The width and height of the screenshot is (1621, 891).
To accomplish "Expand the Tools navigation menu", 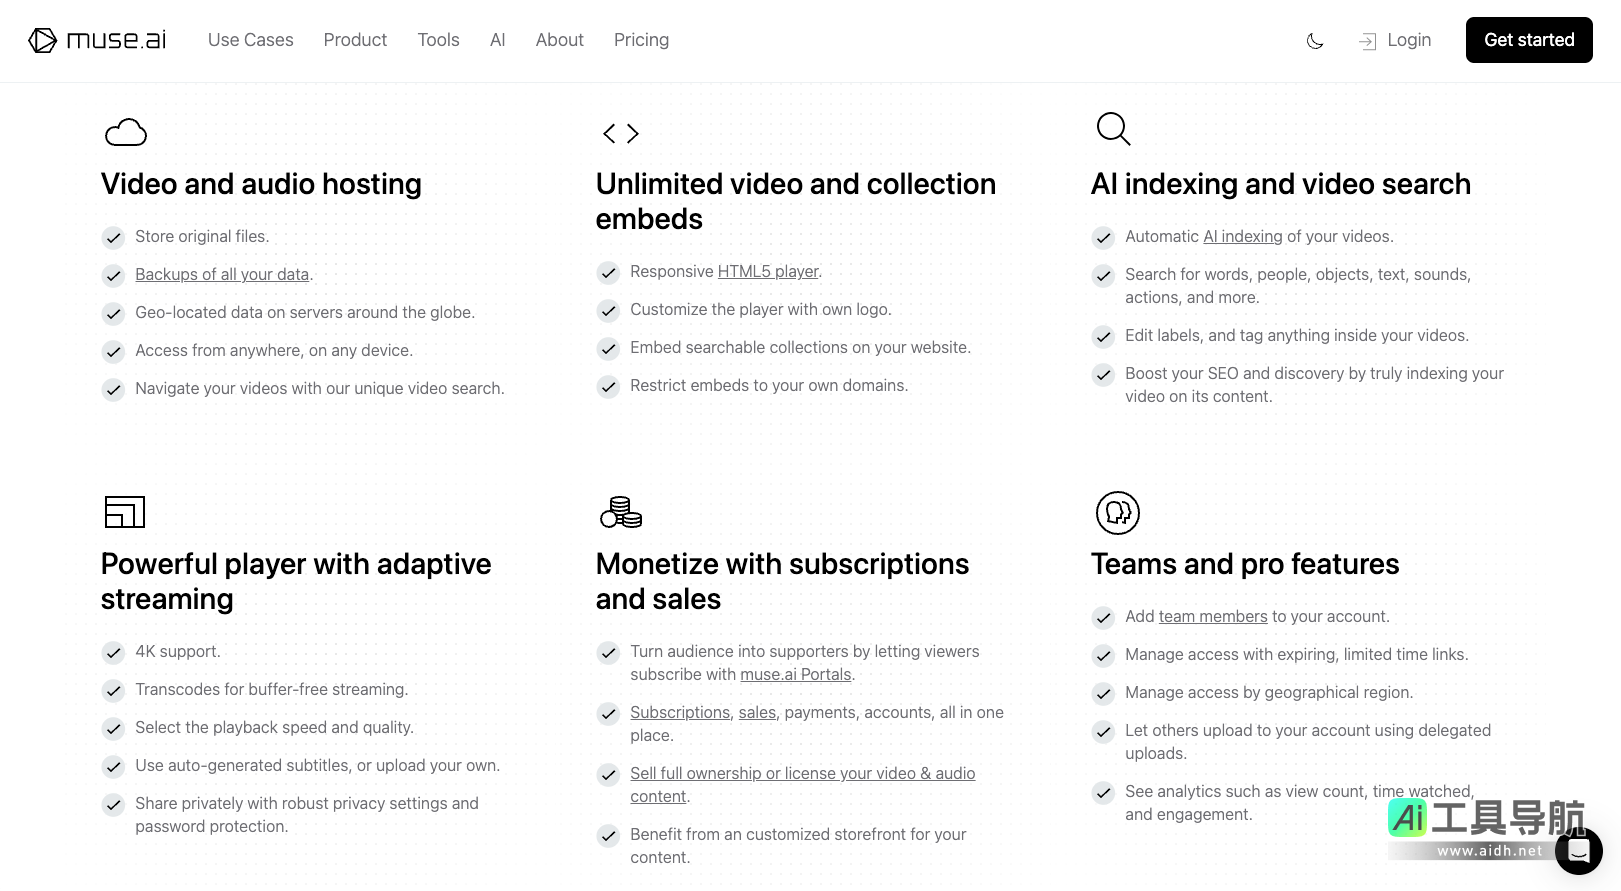I will 438,40.
